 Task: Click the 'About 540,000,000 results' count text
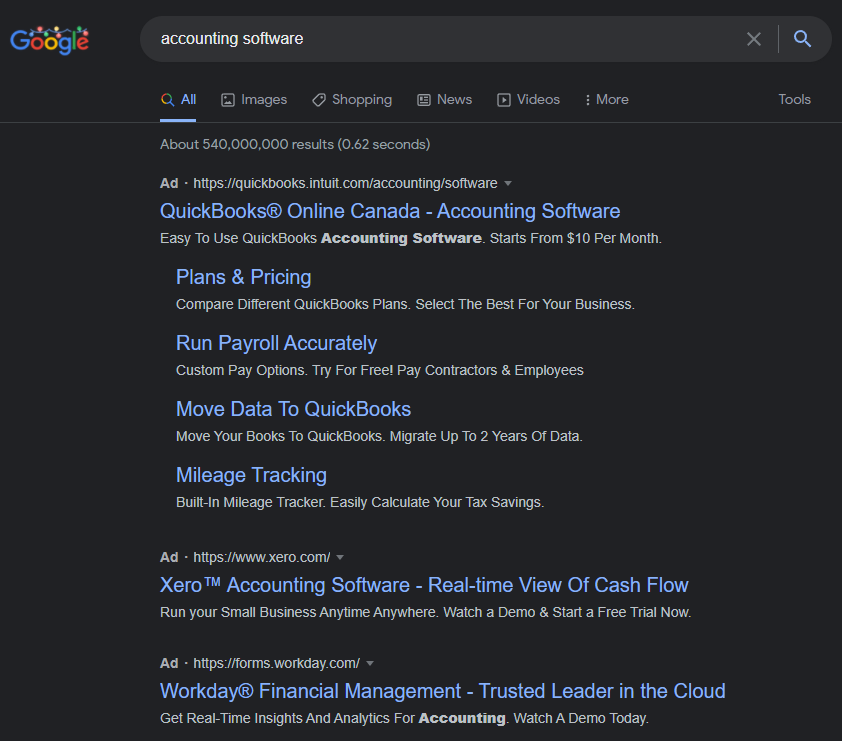(295, 144)
